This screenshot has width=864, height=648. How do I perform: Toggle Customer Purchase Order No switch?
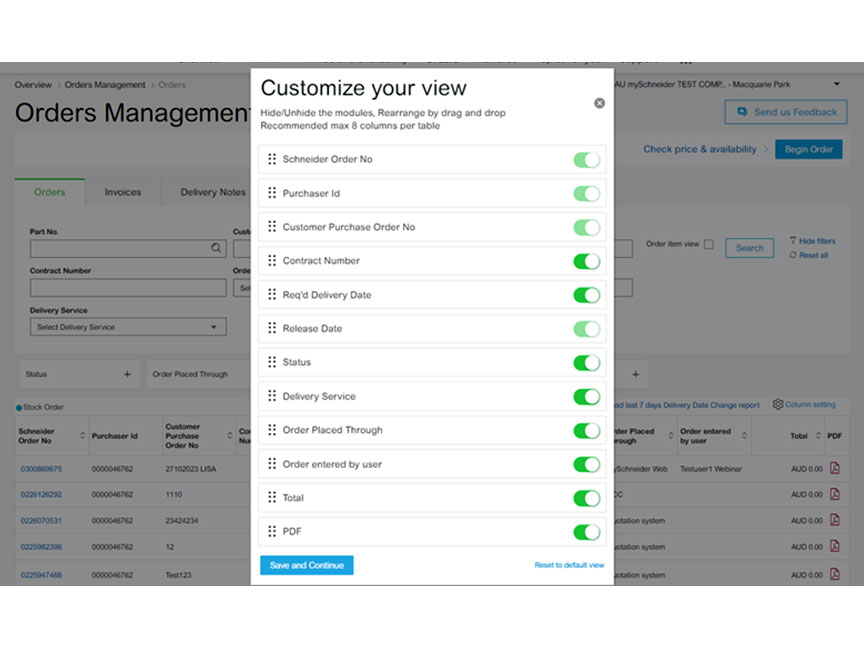pyautogui.click(x=586, y=228)
